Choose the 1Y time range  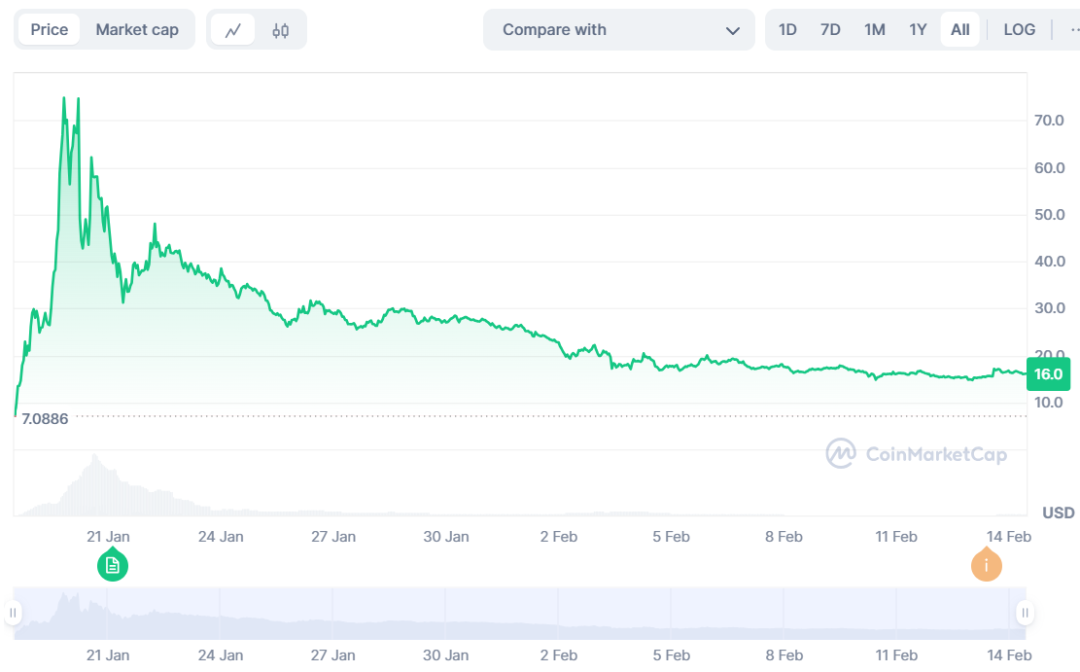coord(918,30)
